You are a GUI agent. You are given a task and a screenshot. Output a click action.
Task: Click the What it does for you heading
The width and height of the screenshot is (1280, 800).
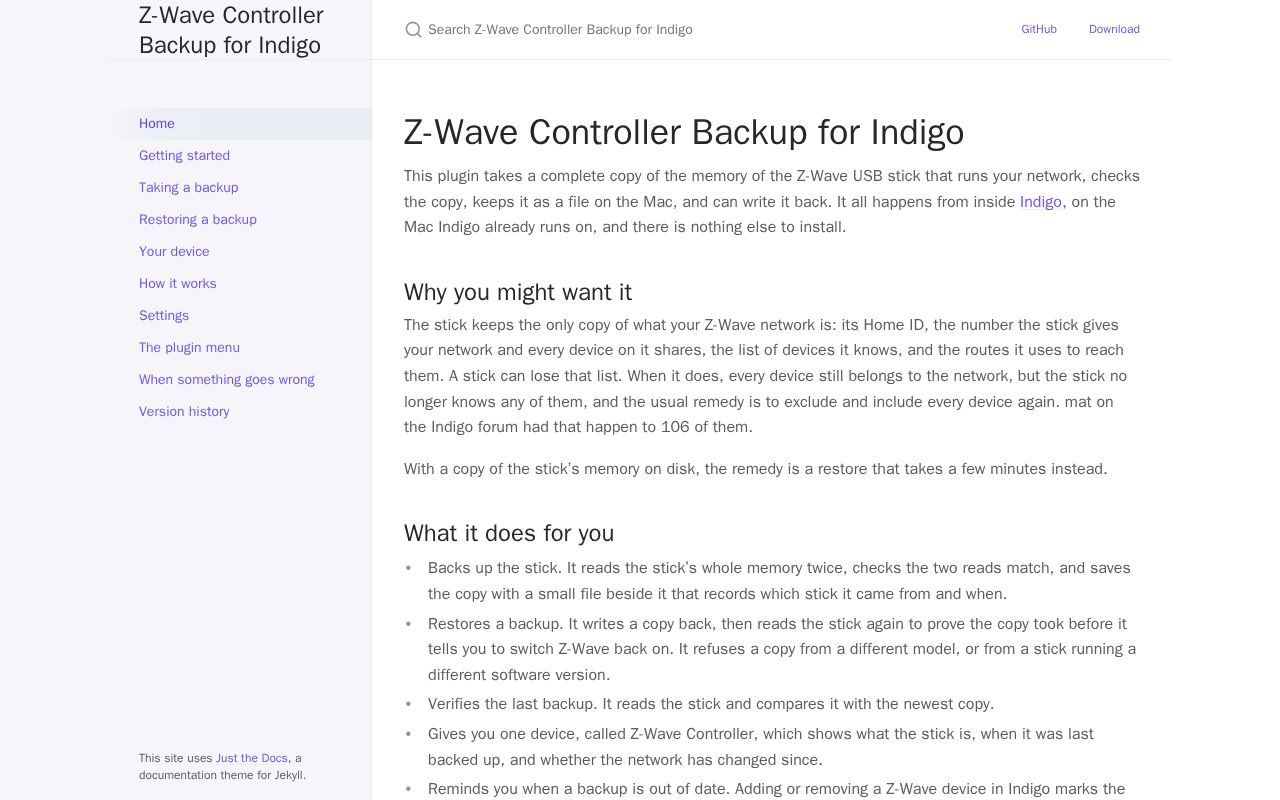[509, 533]
